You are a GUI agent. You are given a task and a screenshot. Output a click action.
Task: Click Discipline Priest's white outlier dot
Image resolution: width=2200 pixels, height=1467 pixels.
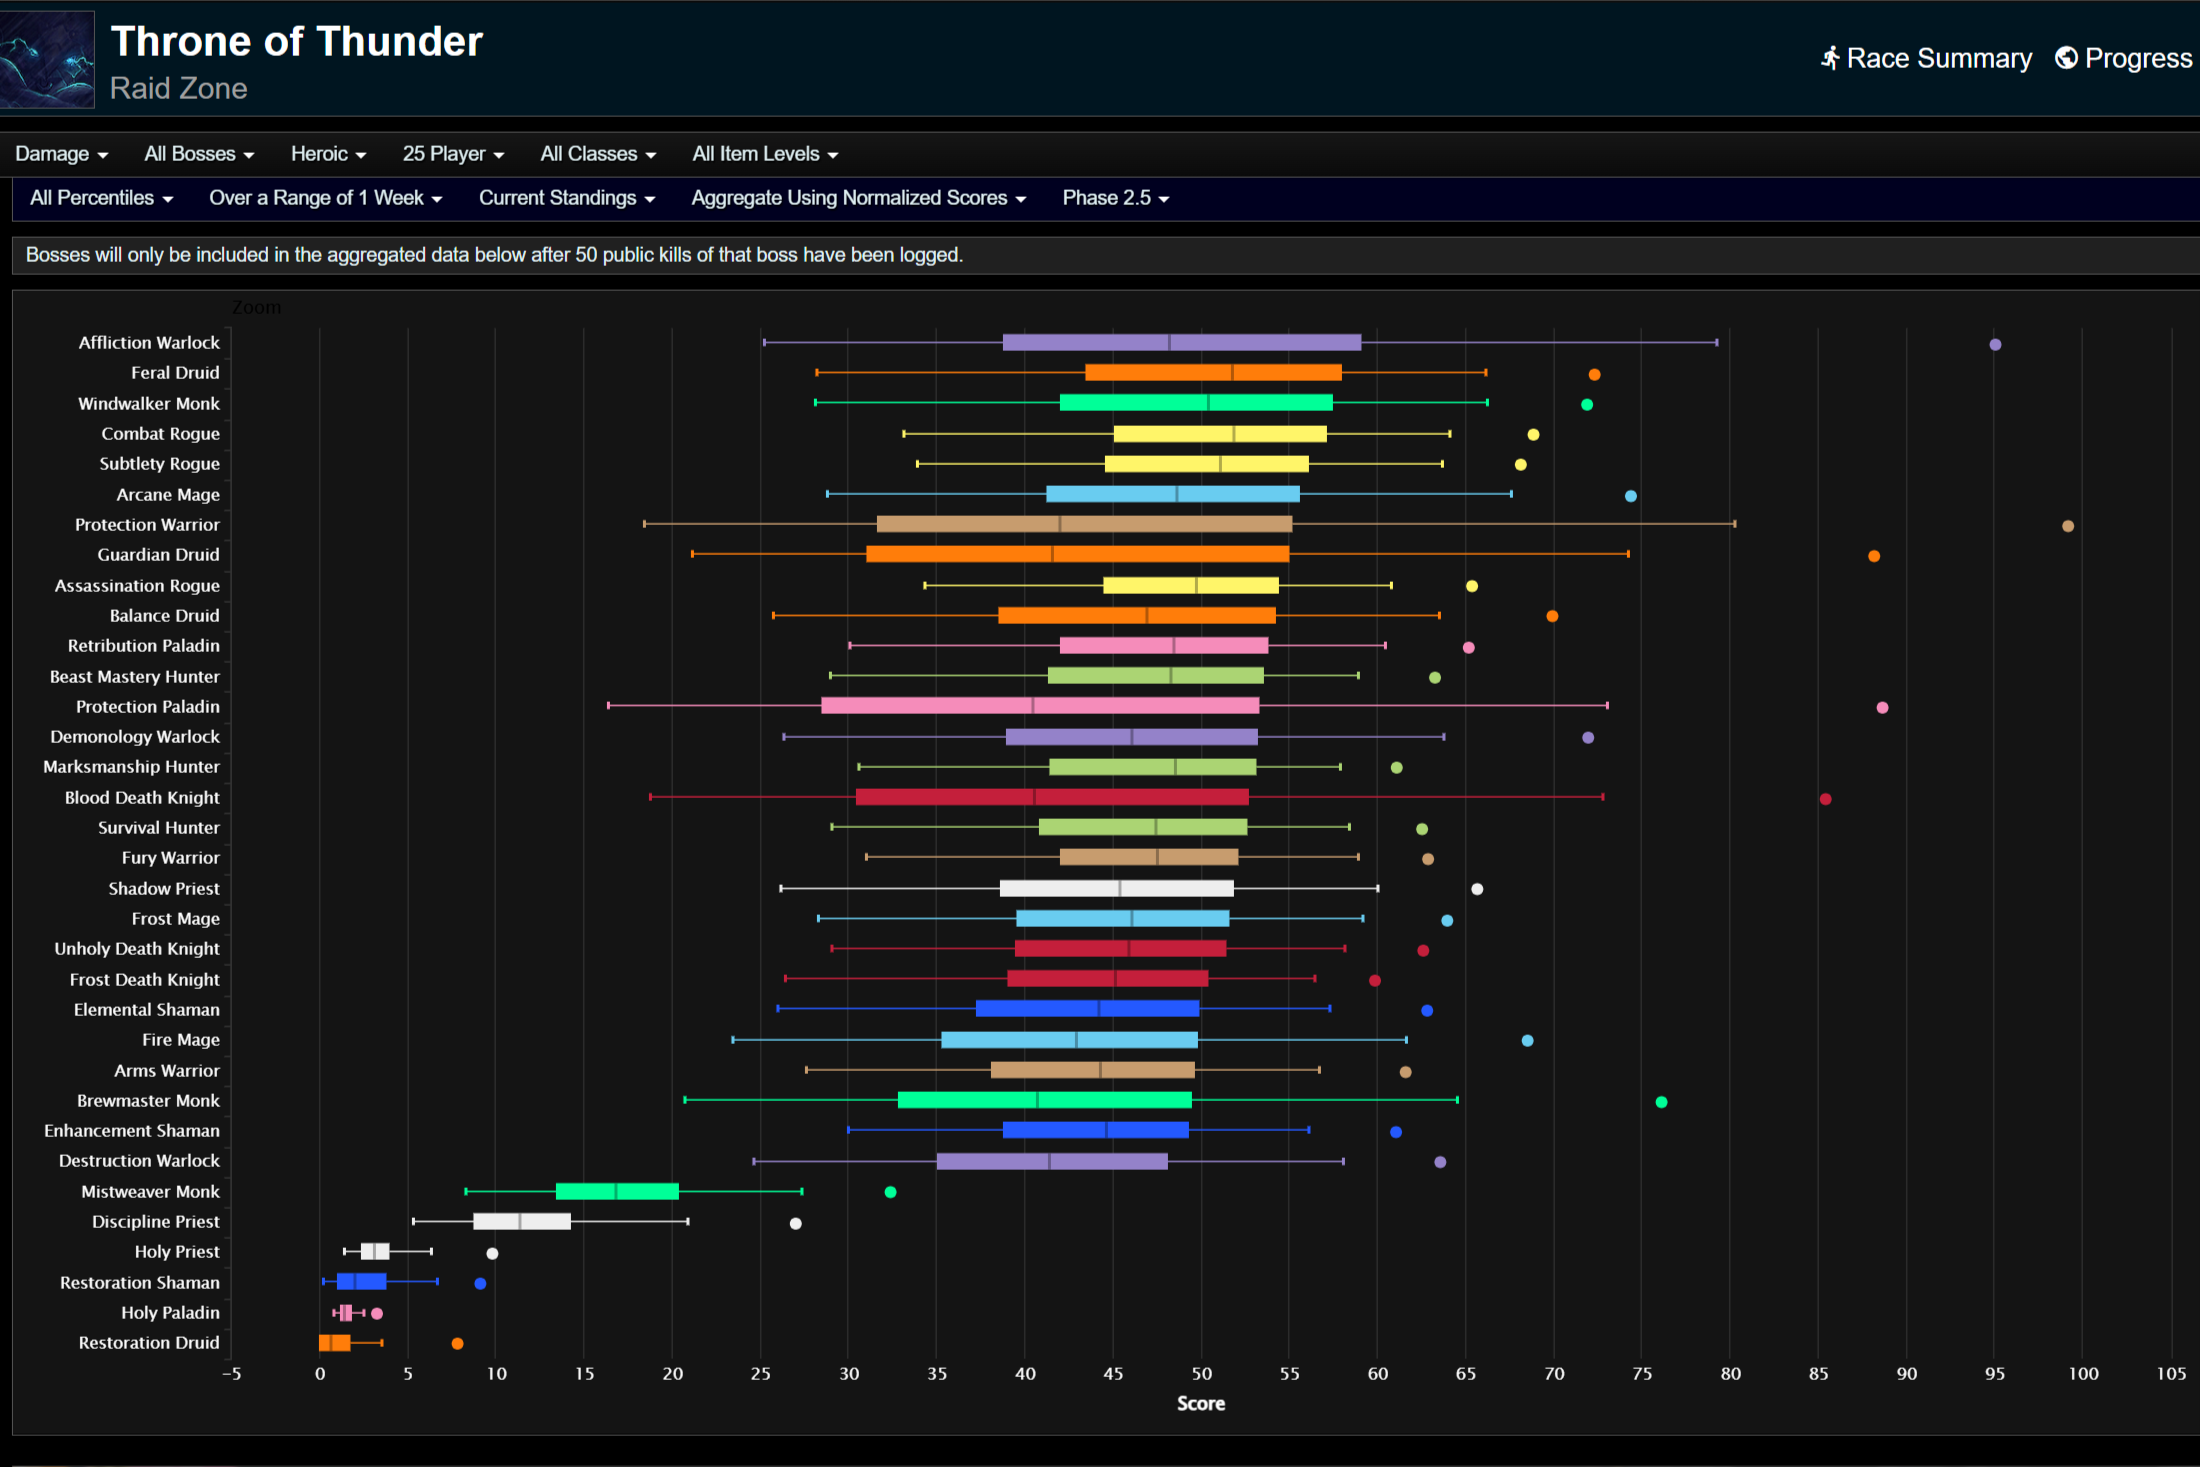(x=795, y=1223)
